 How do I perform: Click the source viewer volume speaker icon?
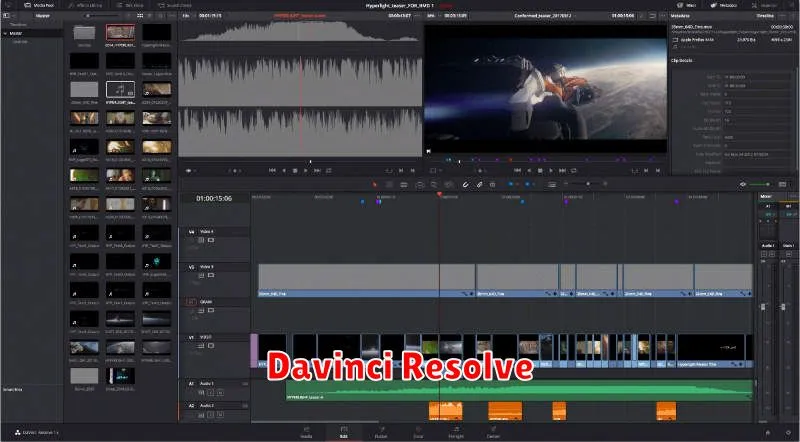pyautogui.click(x=189, y=170)
